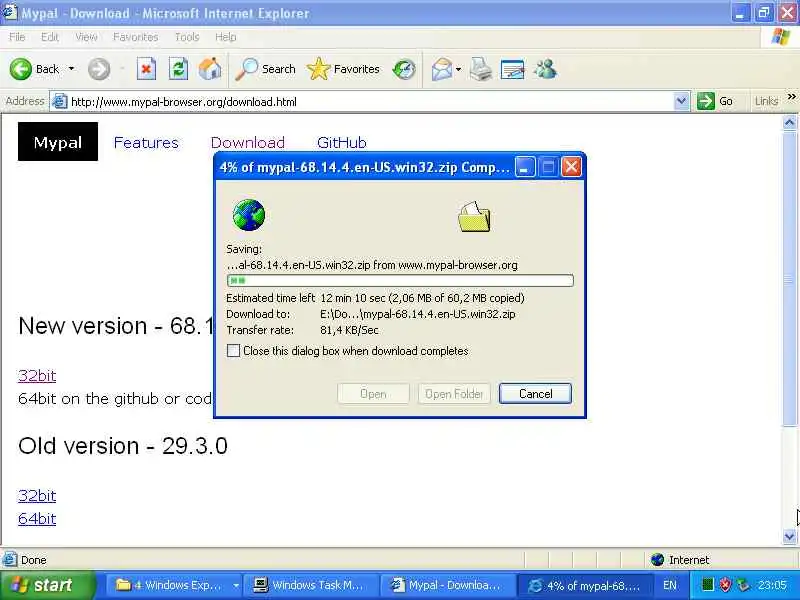Click the Old version 64bit link

click(37, 519)
